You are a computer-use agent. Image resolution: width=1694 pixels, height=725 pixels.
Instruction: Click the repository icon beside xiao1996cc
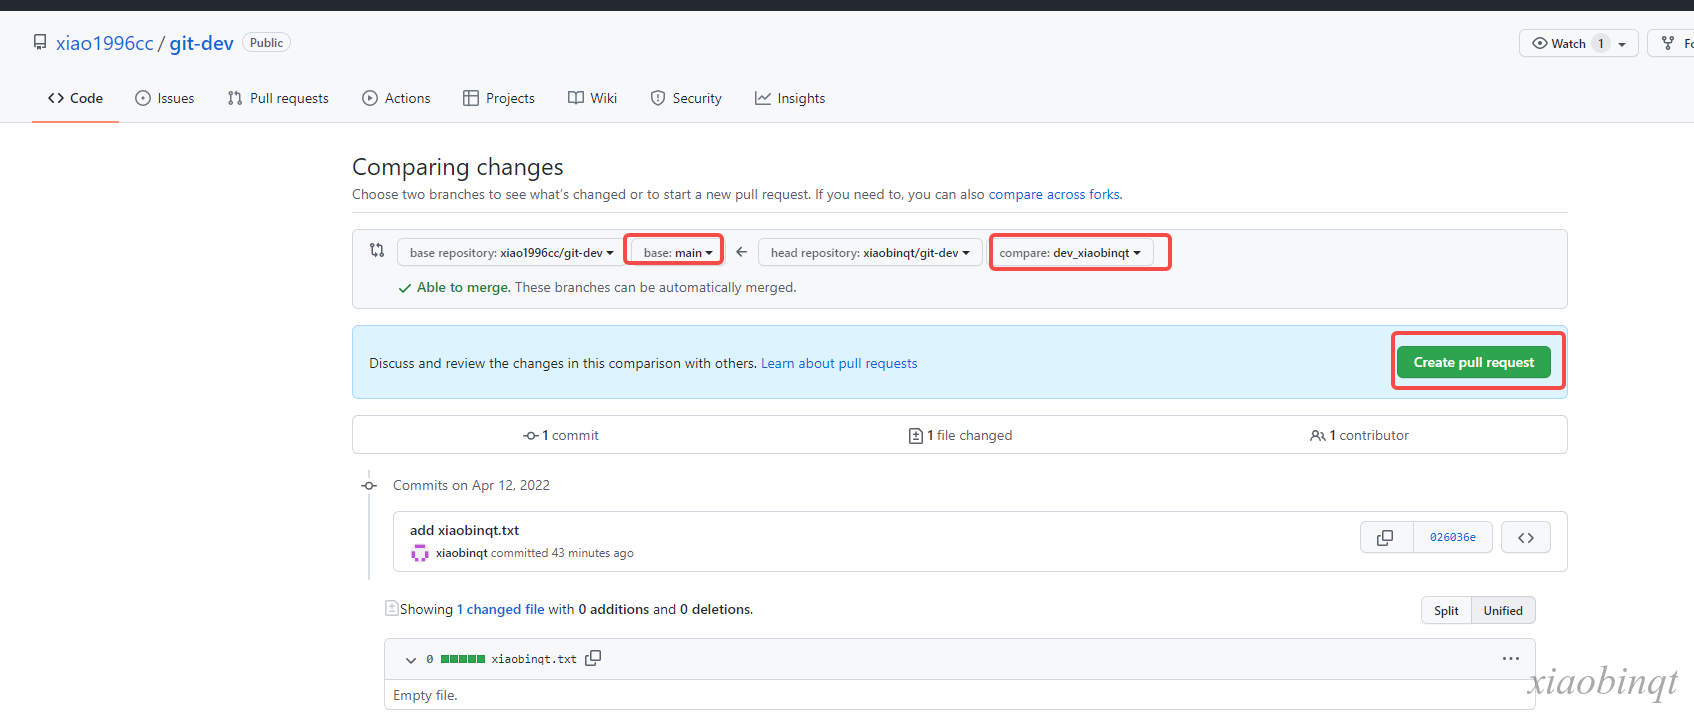pyautogui.click(x=40, y=42)
